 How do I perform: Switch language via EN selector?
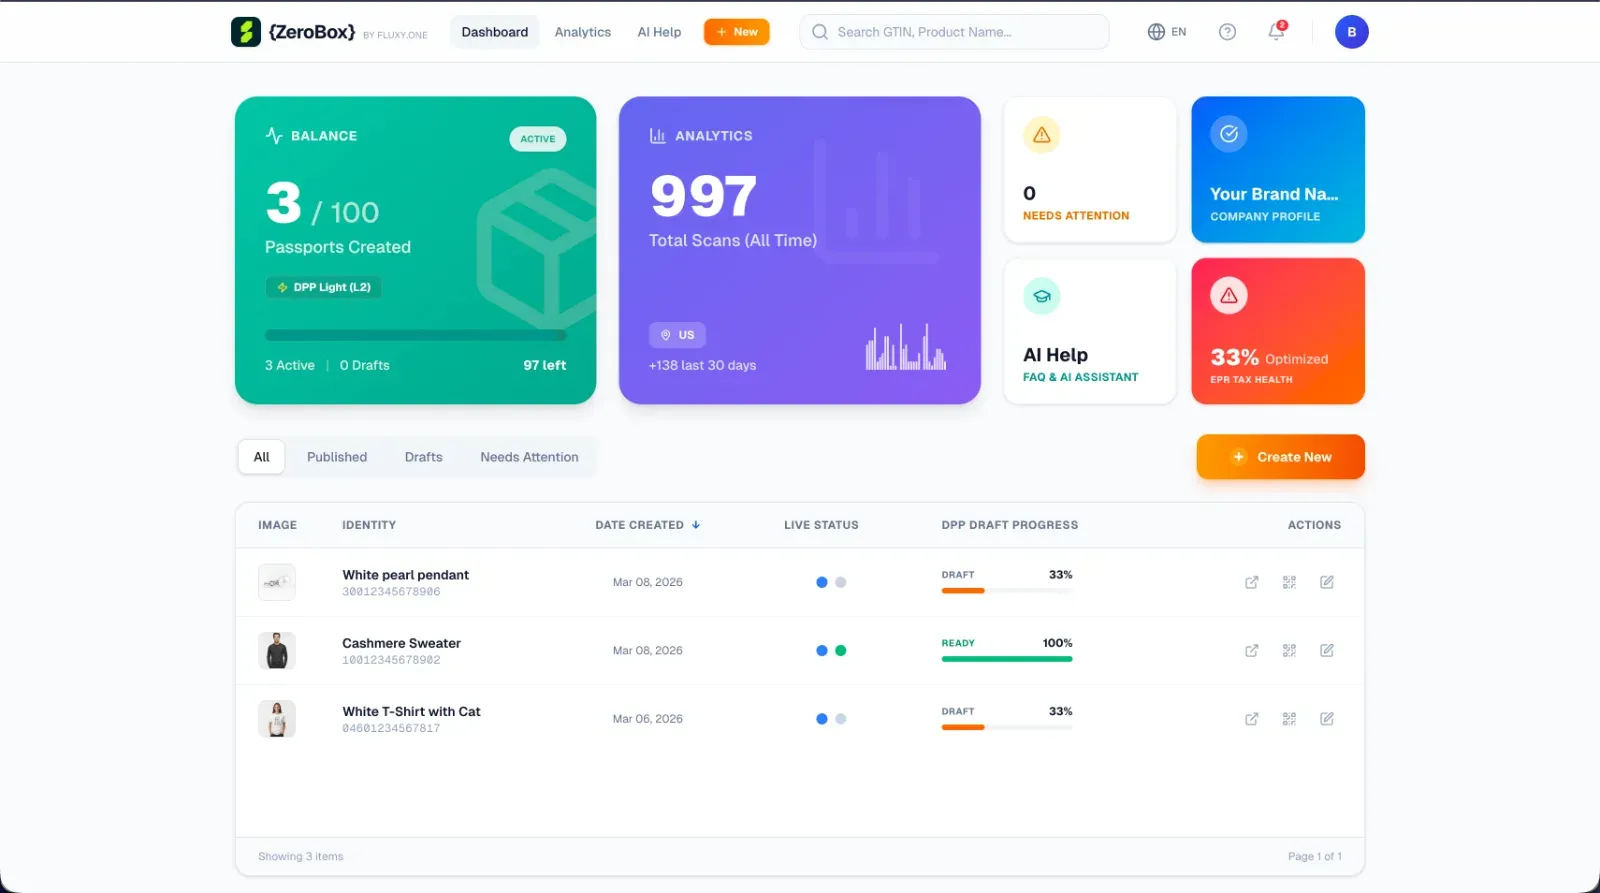click(1167, 32)
